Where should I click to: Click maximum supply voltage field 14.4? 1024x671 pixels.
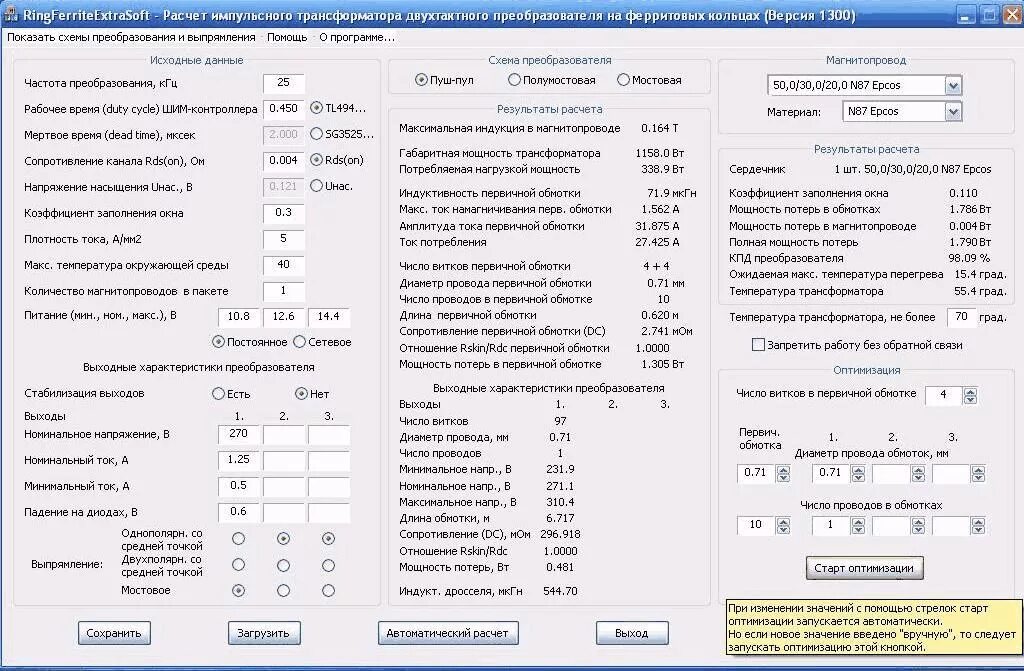point(328,317)
